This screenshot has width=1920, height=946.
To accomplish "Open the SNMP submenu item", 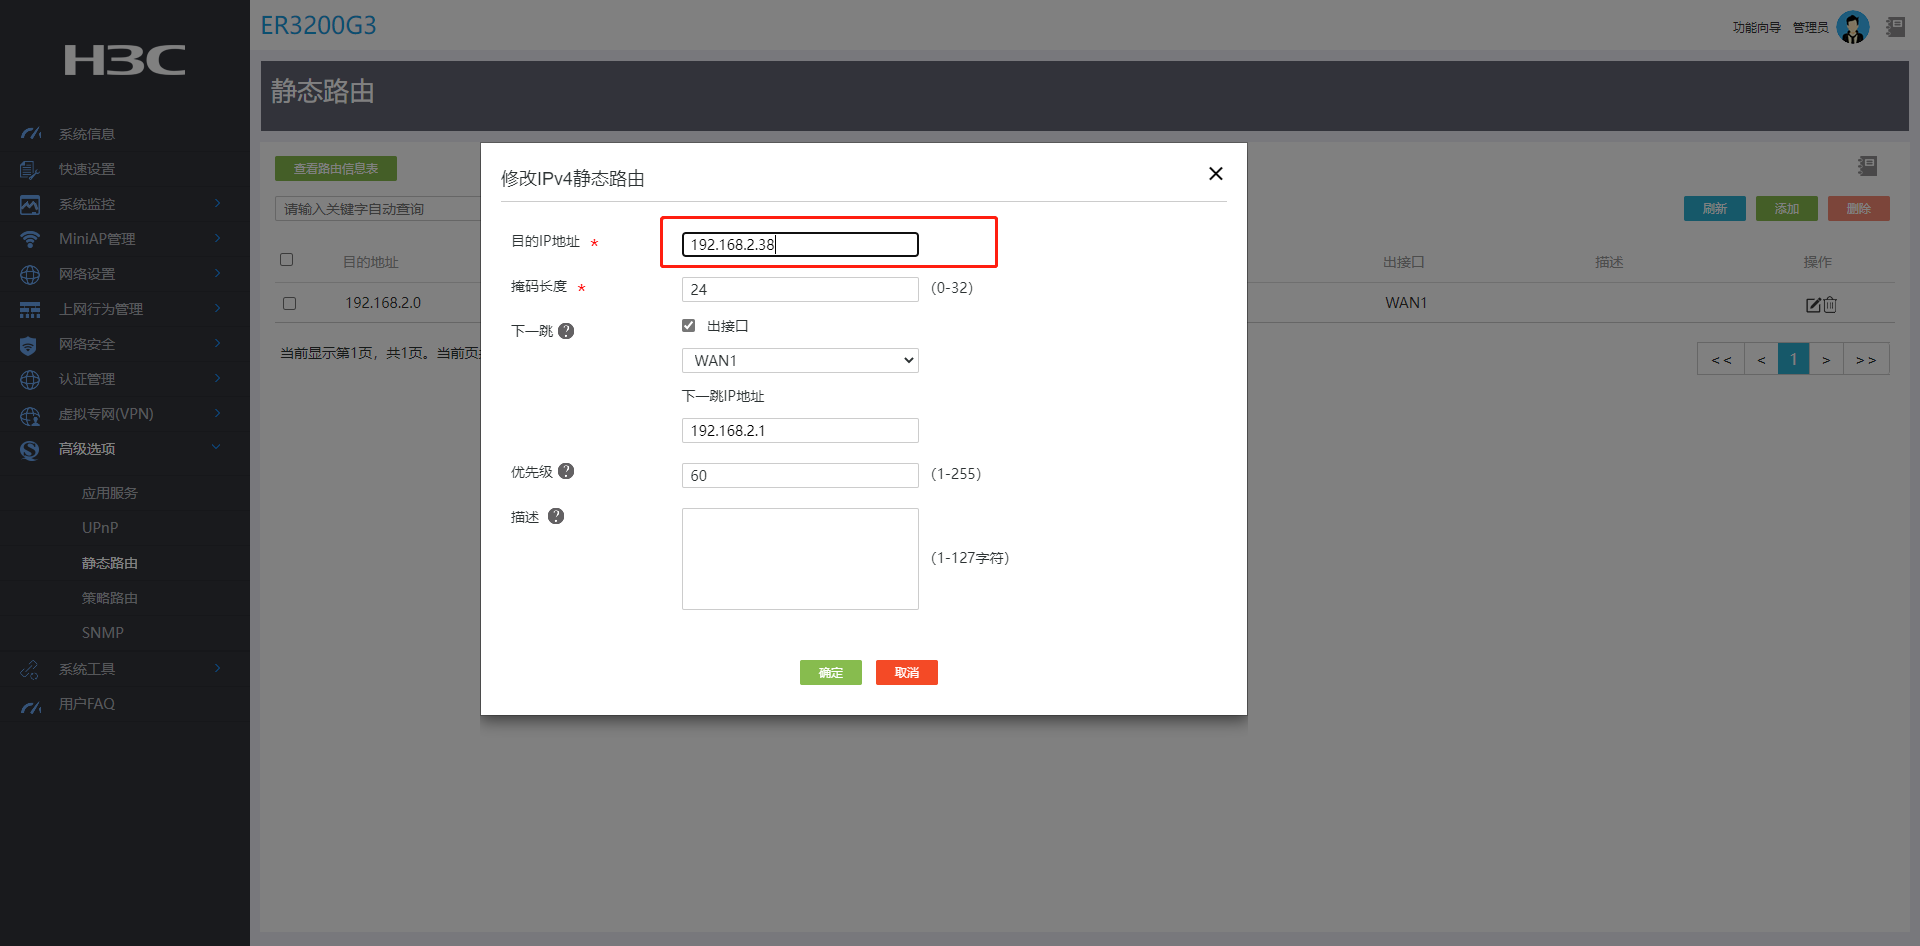I will [103, 633].
